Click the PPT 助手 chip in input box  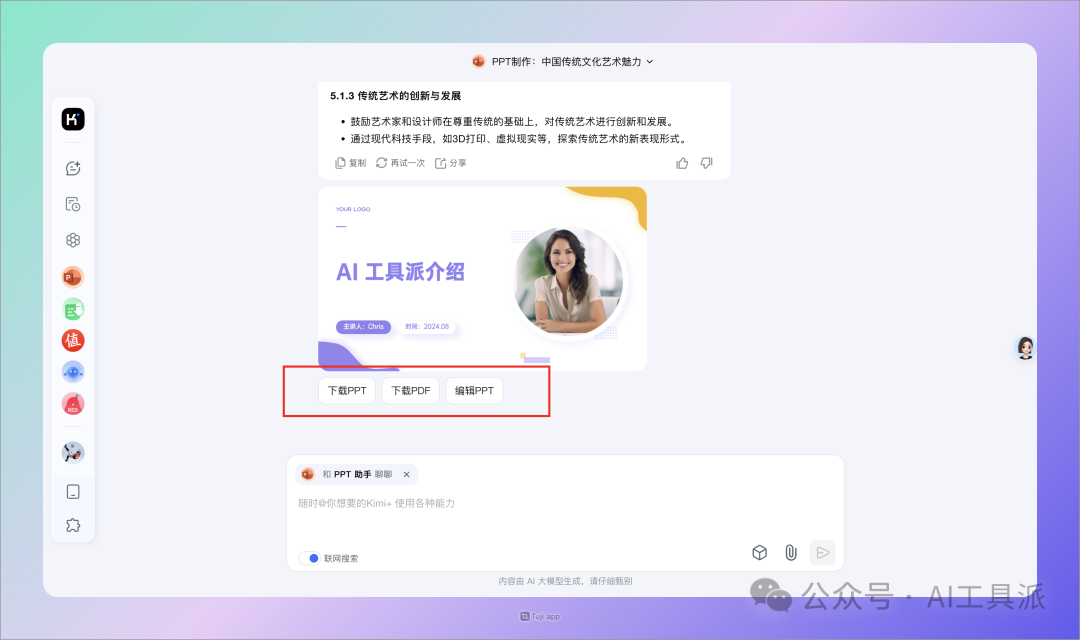357,475
